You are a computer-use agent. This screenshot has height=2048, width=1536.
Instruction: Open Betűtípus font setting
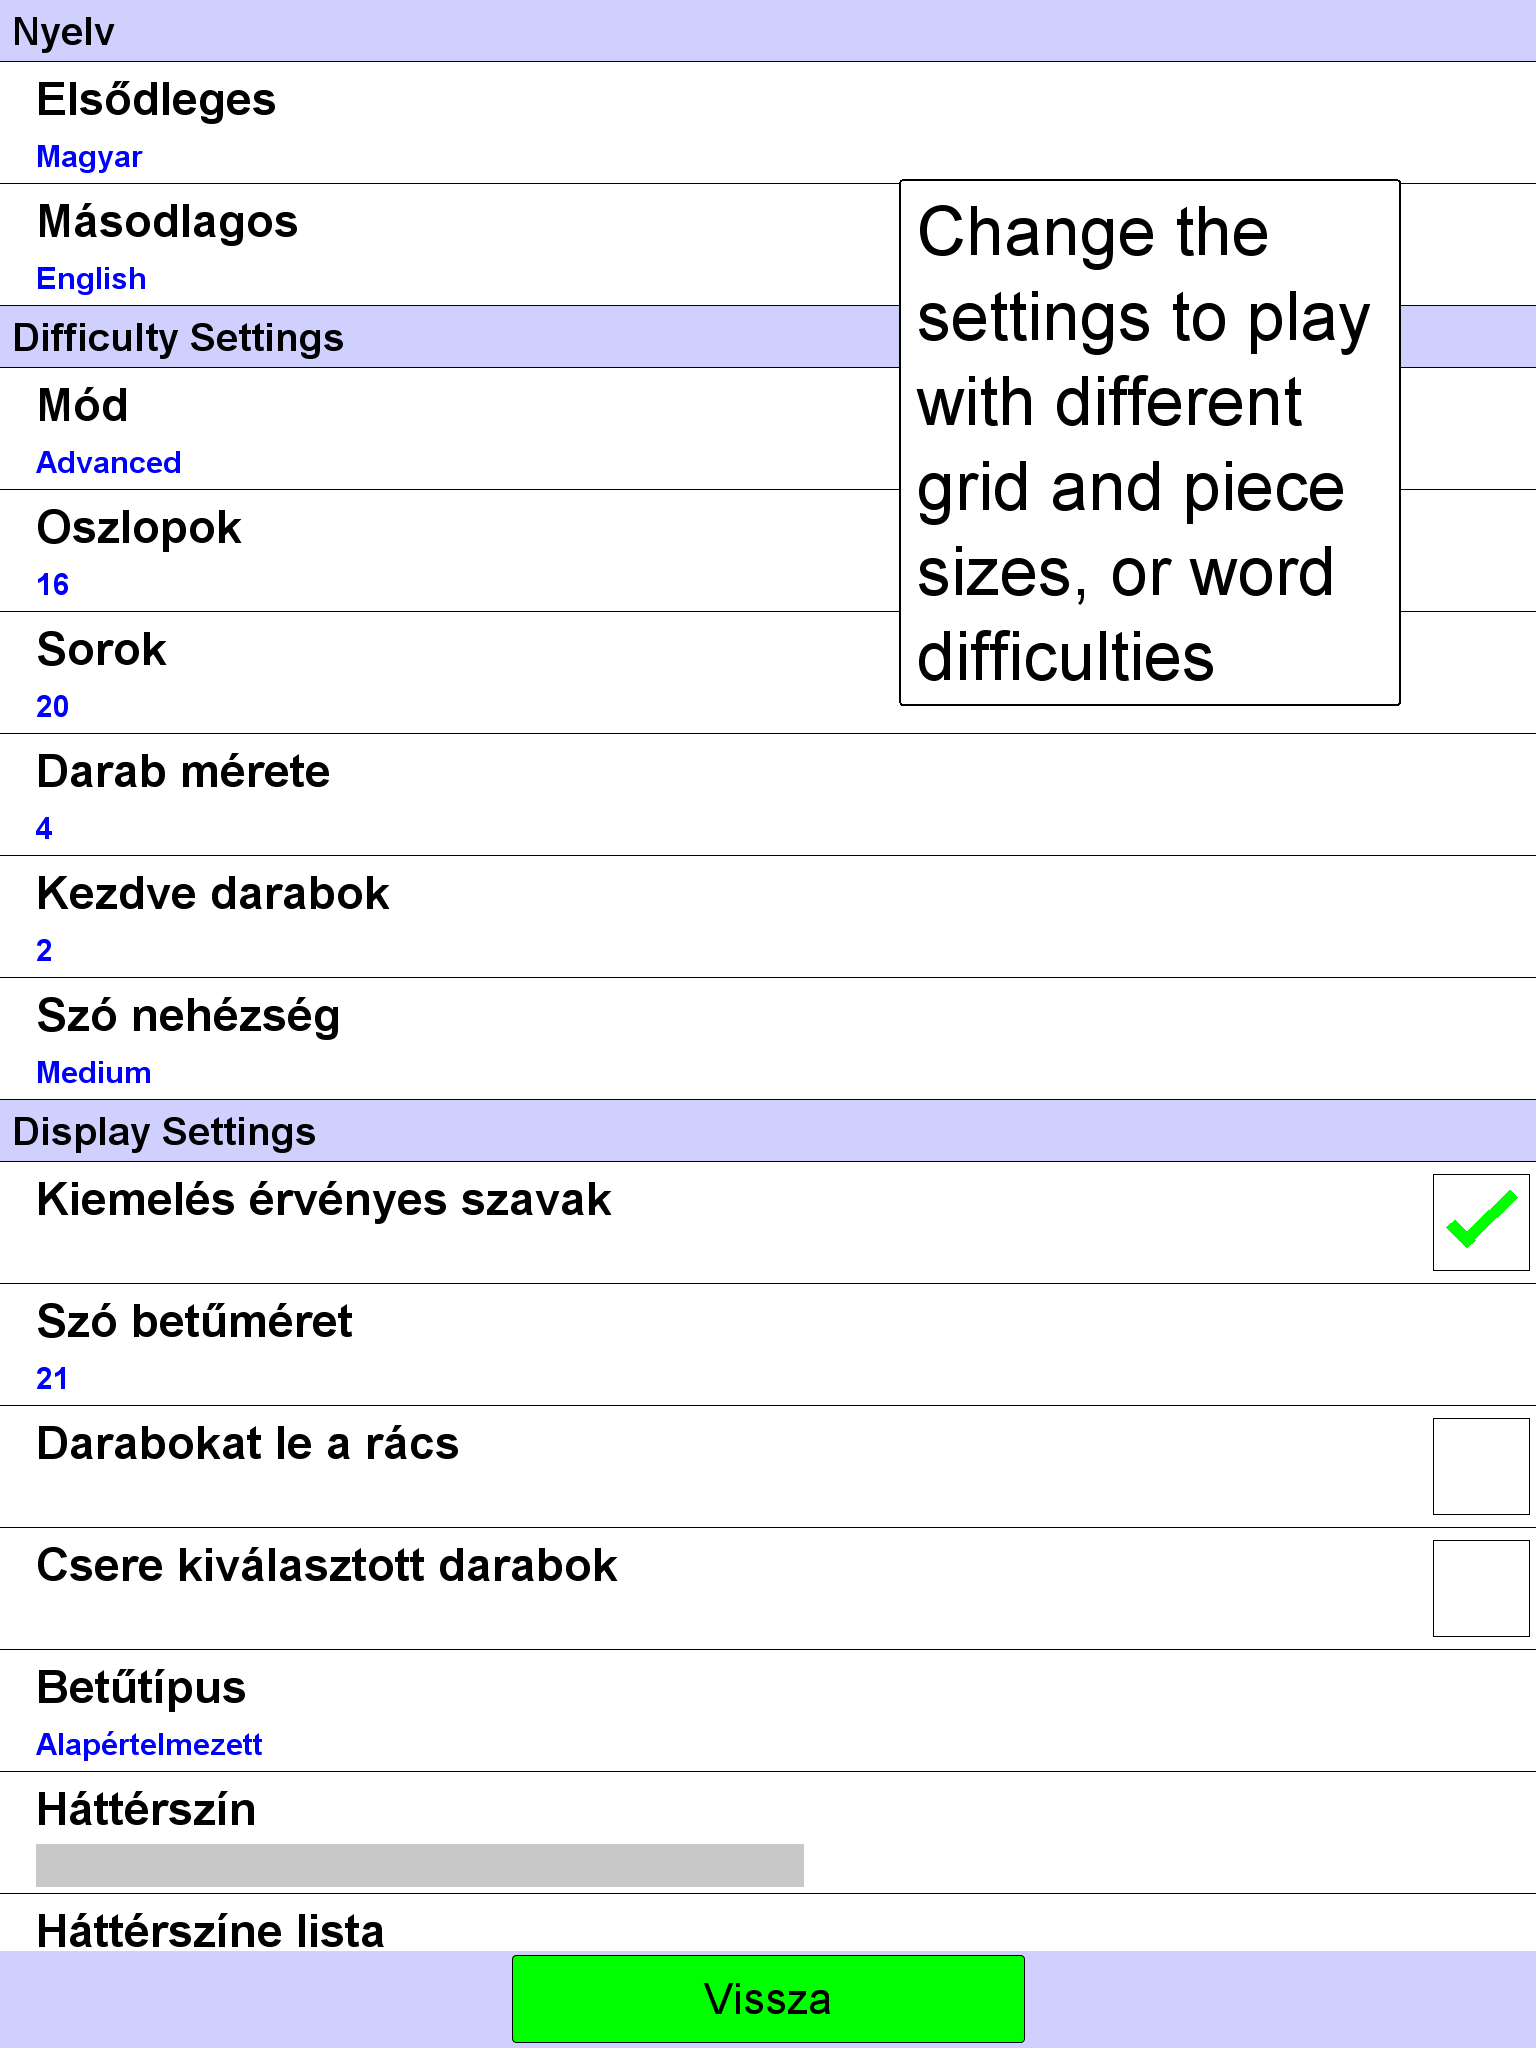pyautogui.click(x=768, y=1711)
